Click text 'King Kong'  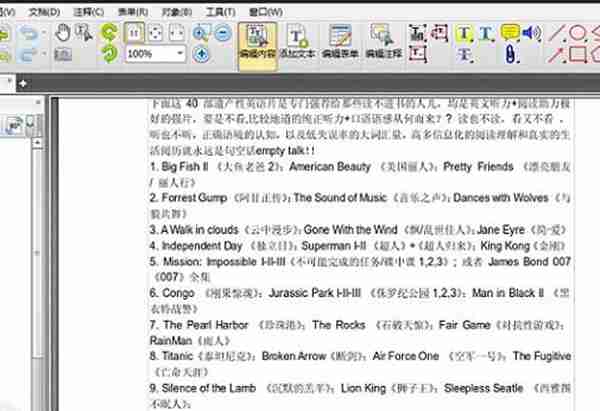pos(505,246)
